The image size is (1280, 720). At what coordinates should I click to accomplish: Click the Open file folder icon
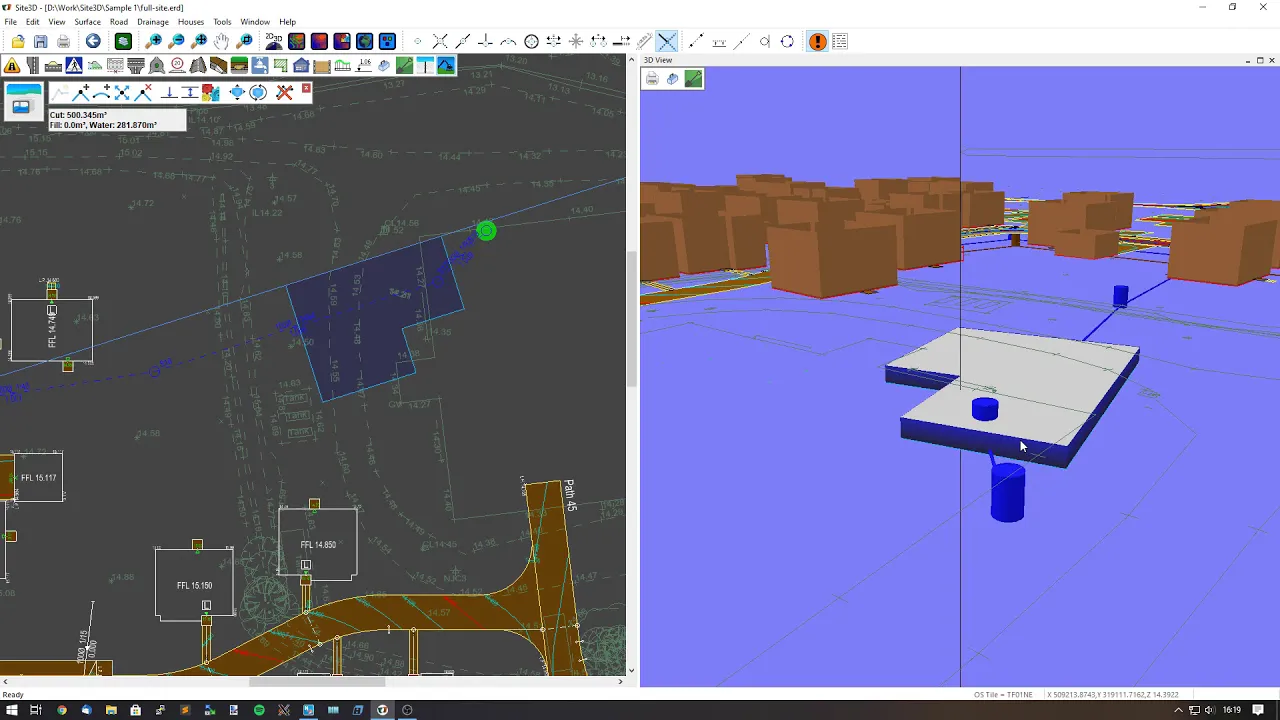pyautogui.click(x=18, y=41)
